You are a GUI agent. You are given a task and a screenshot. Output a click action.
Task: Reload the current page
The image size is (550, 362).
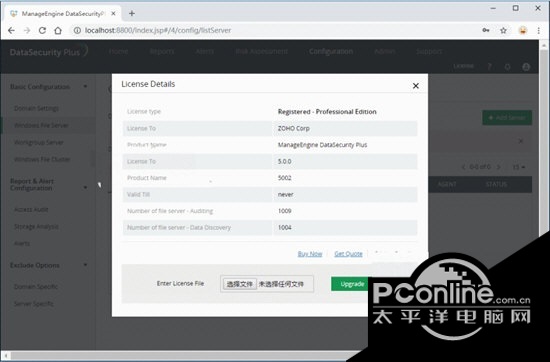tap(42, 31)
